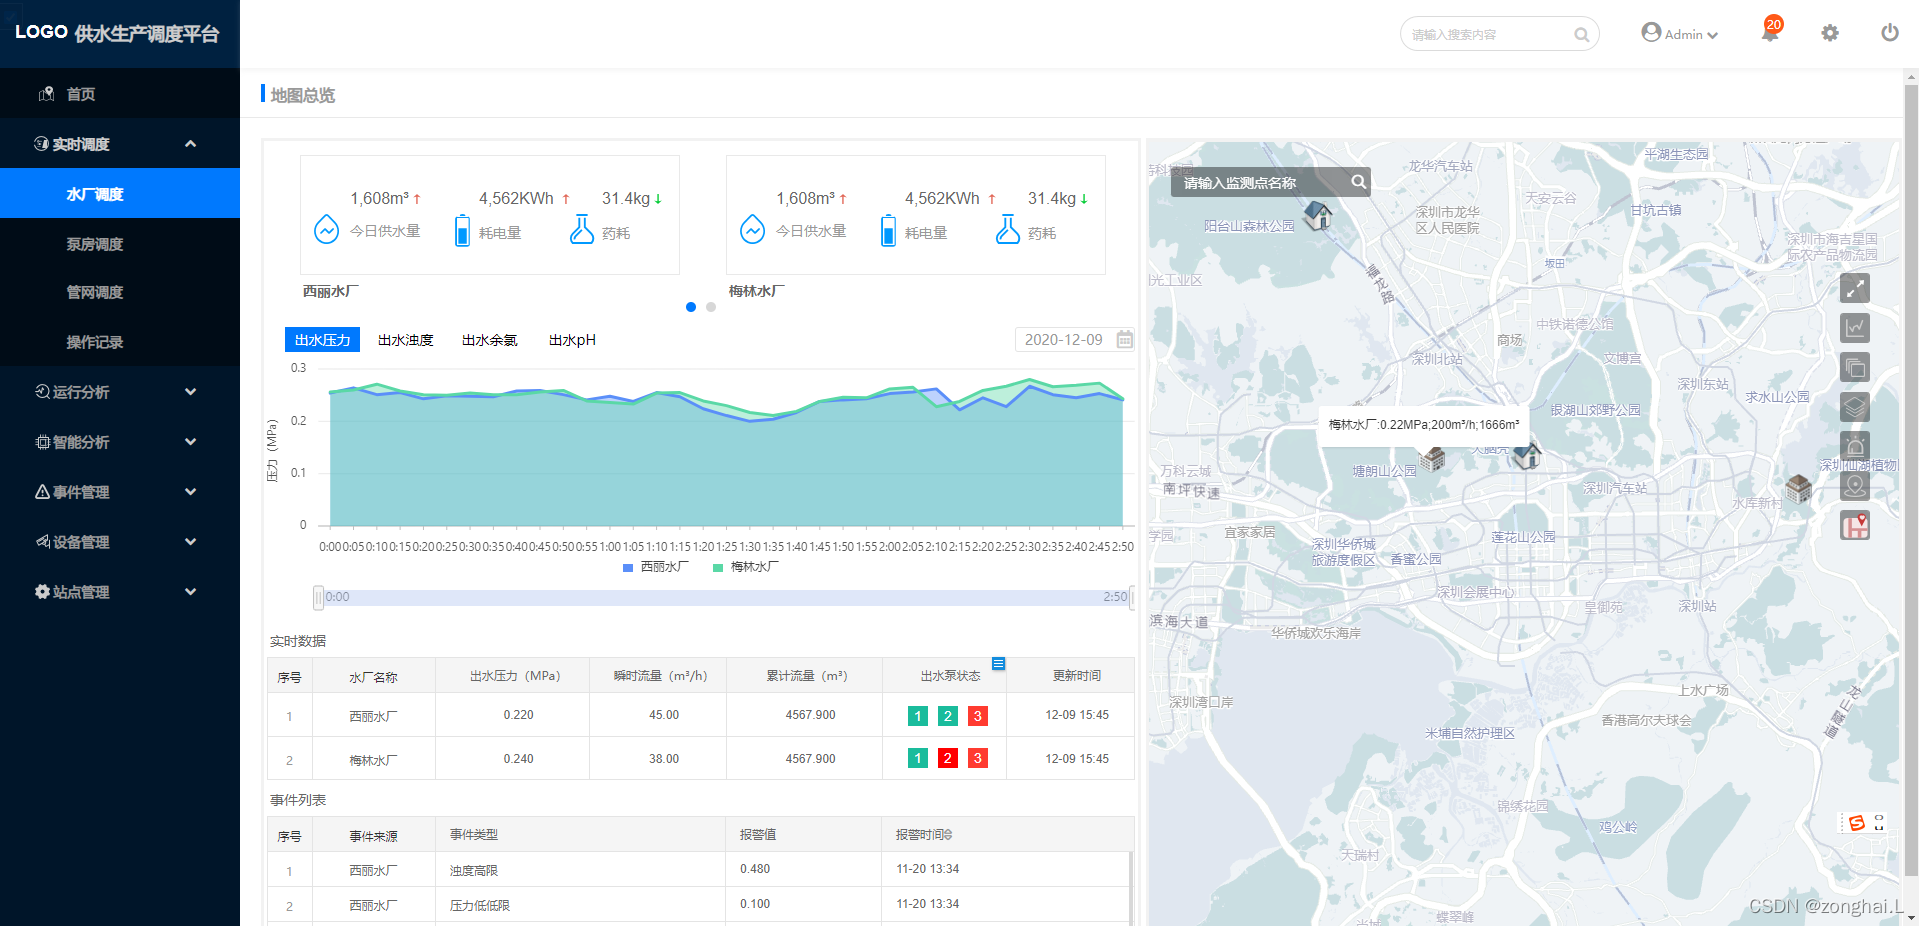1919x926 pixels.
Task: Click 梅林水厂 耗电量 battery icon
Action: tap(888, 230)
